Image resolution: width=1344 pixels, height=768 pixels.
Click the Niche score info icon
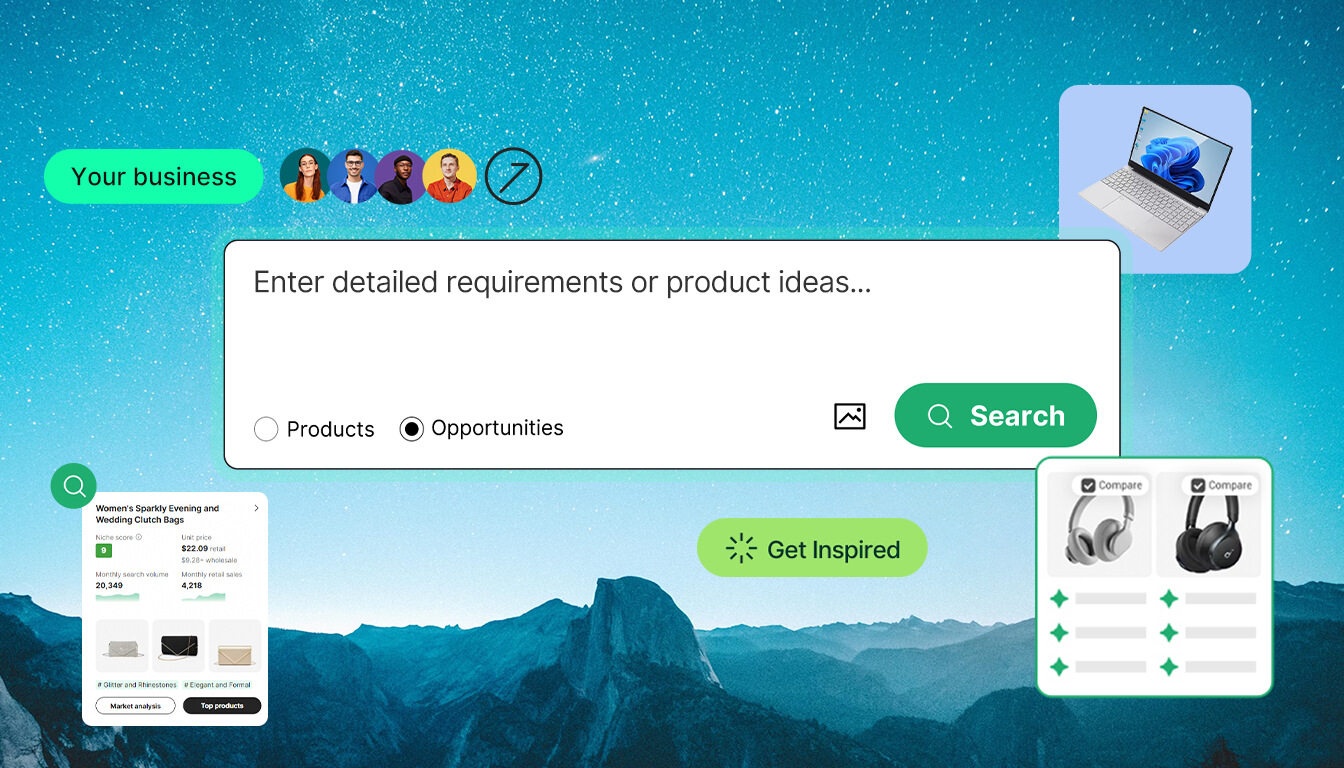[x=138, y=537]
